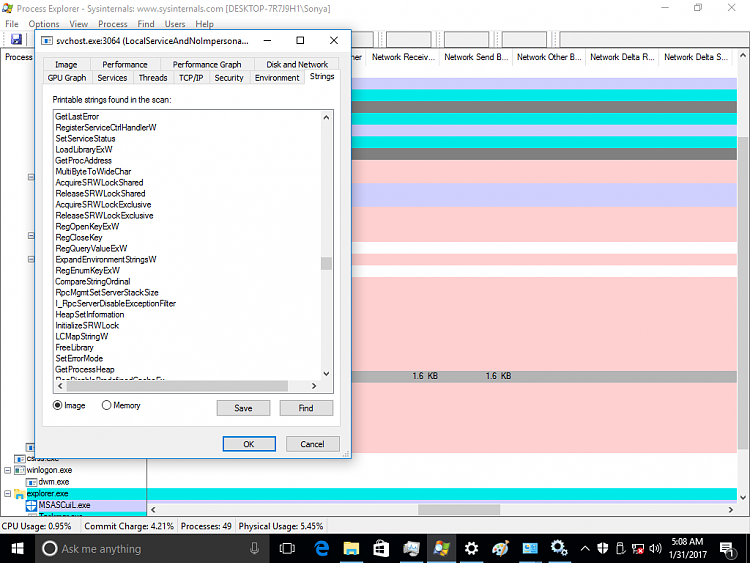Click the Network Delta R... column header

622,57
